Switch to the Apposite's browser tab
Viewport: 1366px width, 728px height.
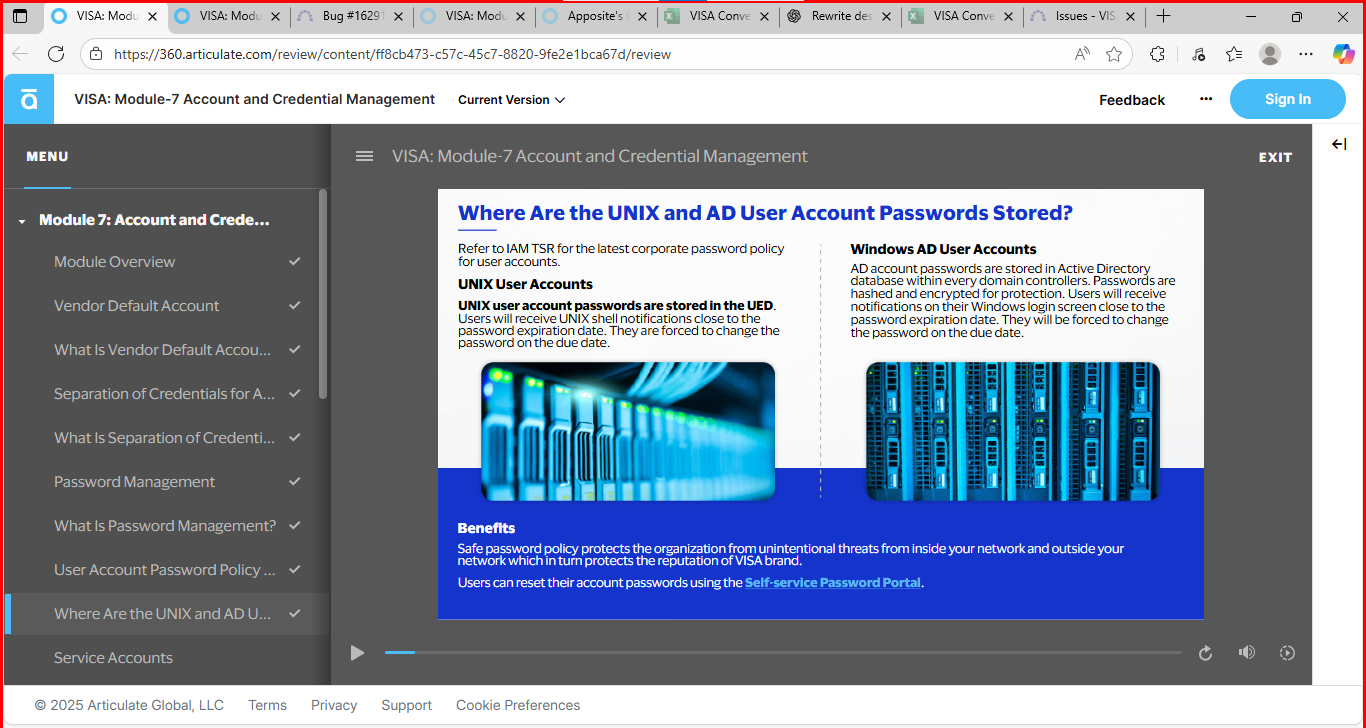(597, 16)
